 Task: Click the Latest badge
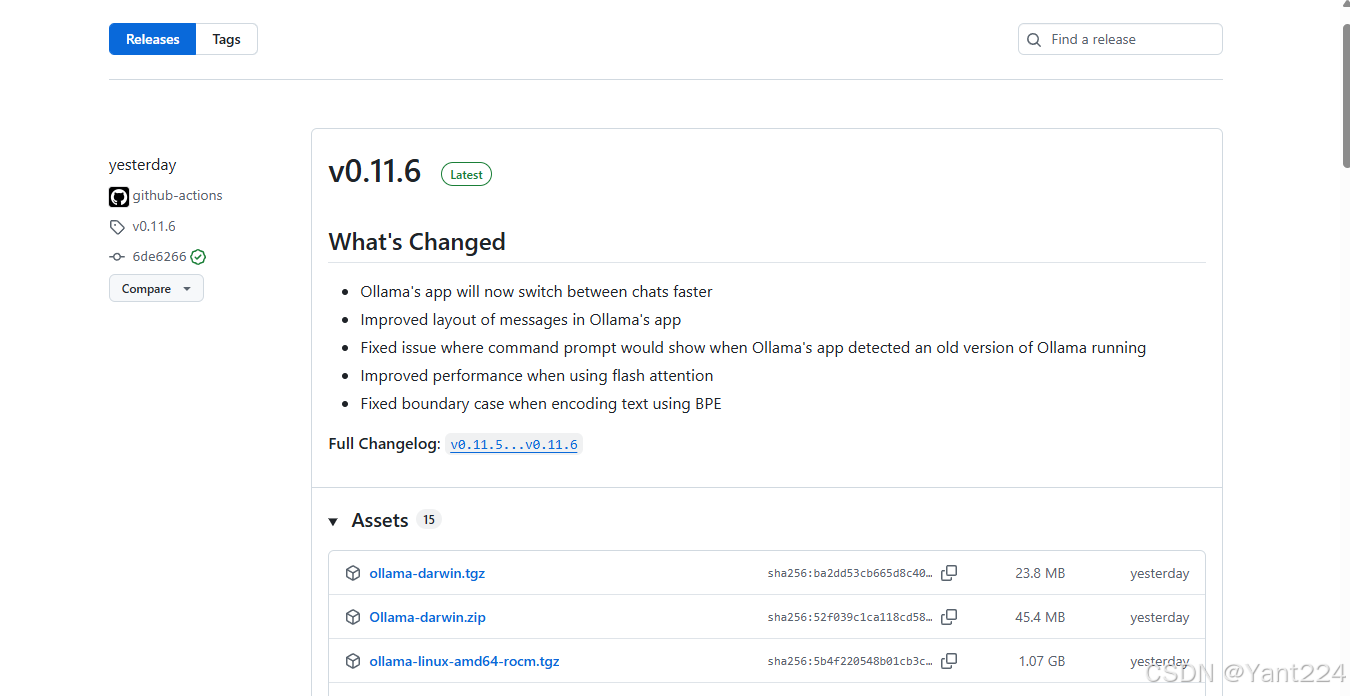(466, 174)
